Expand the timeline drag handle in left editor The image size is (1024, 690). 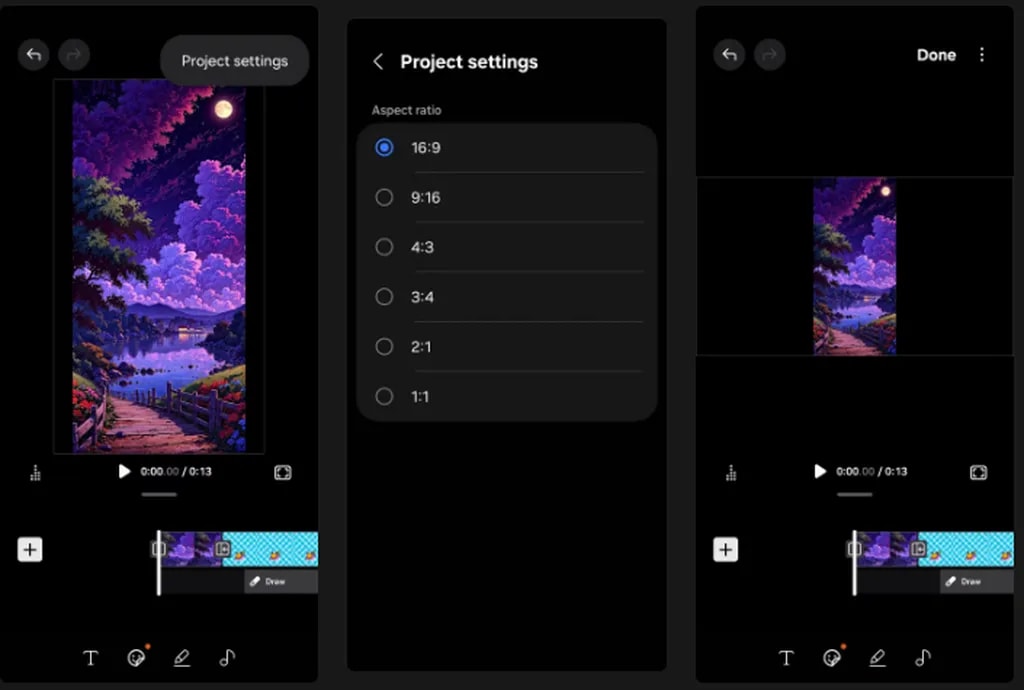[158, 494]
